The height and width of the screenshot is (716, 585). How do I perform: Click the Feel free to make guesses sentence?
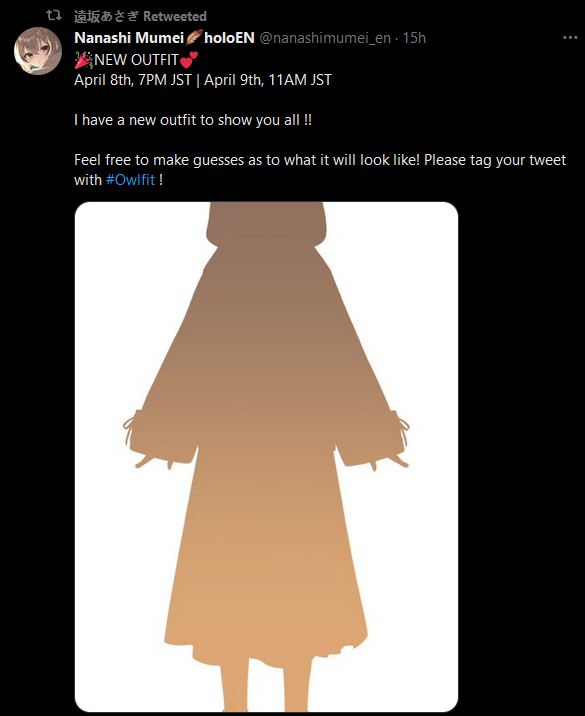click(x=247, y=160)
